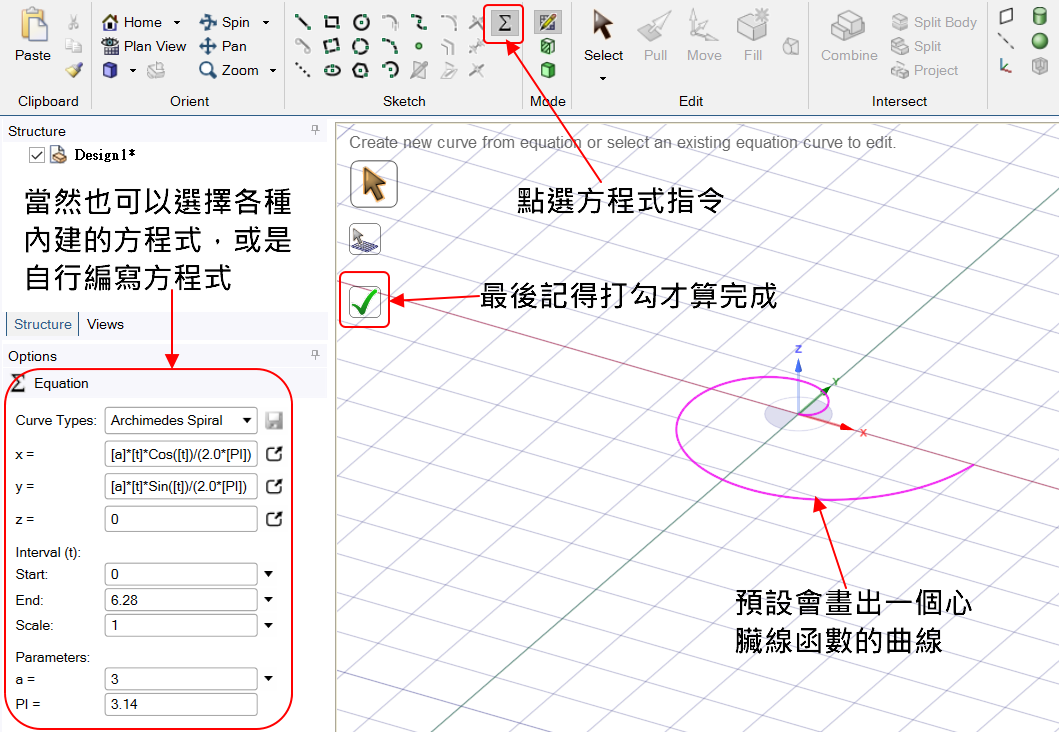The image size is (1059, 732).
Task: Select the Spline sketch tool
Action: (419, 22)
